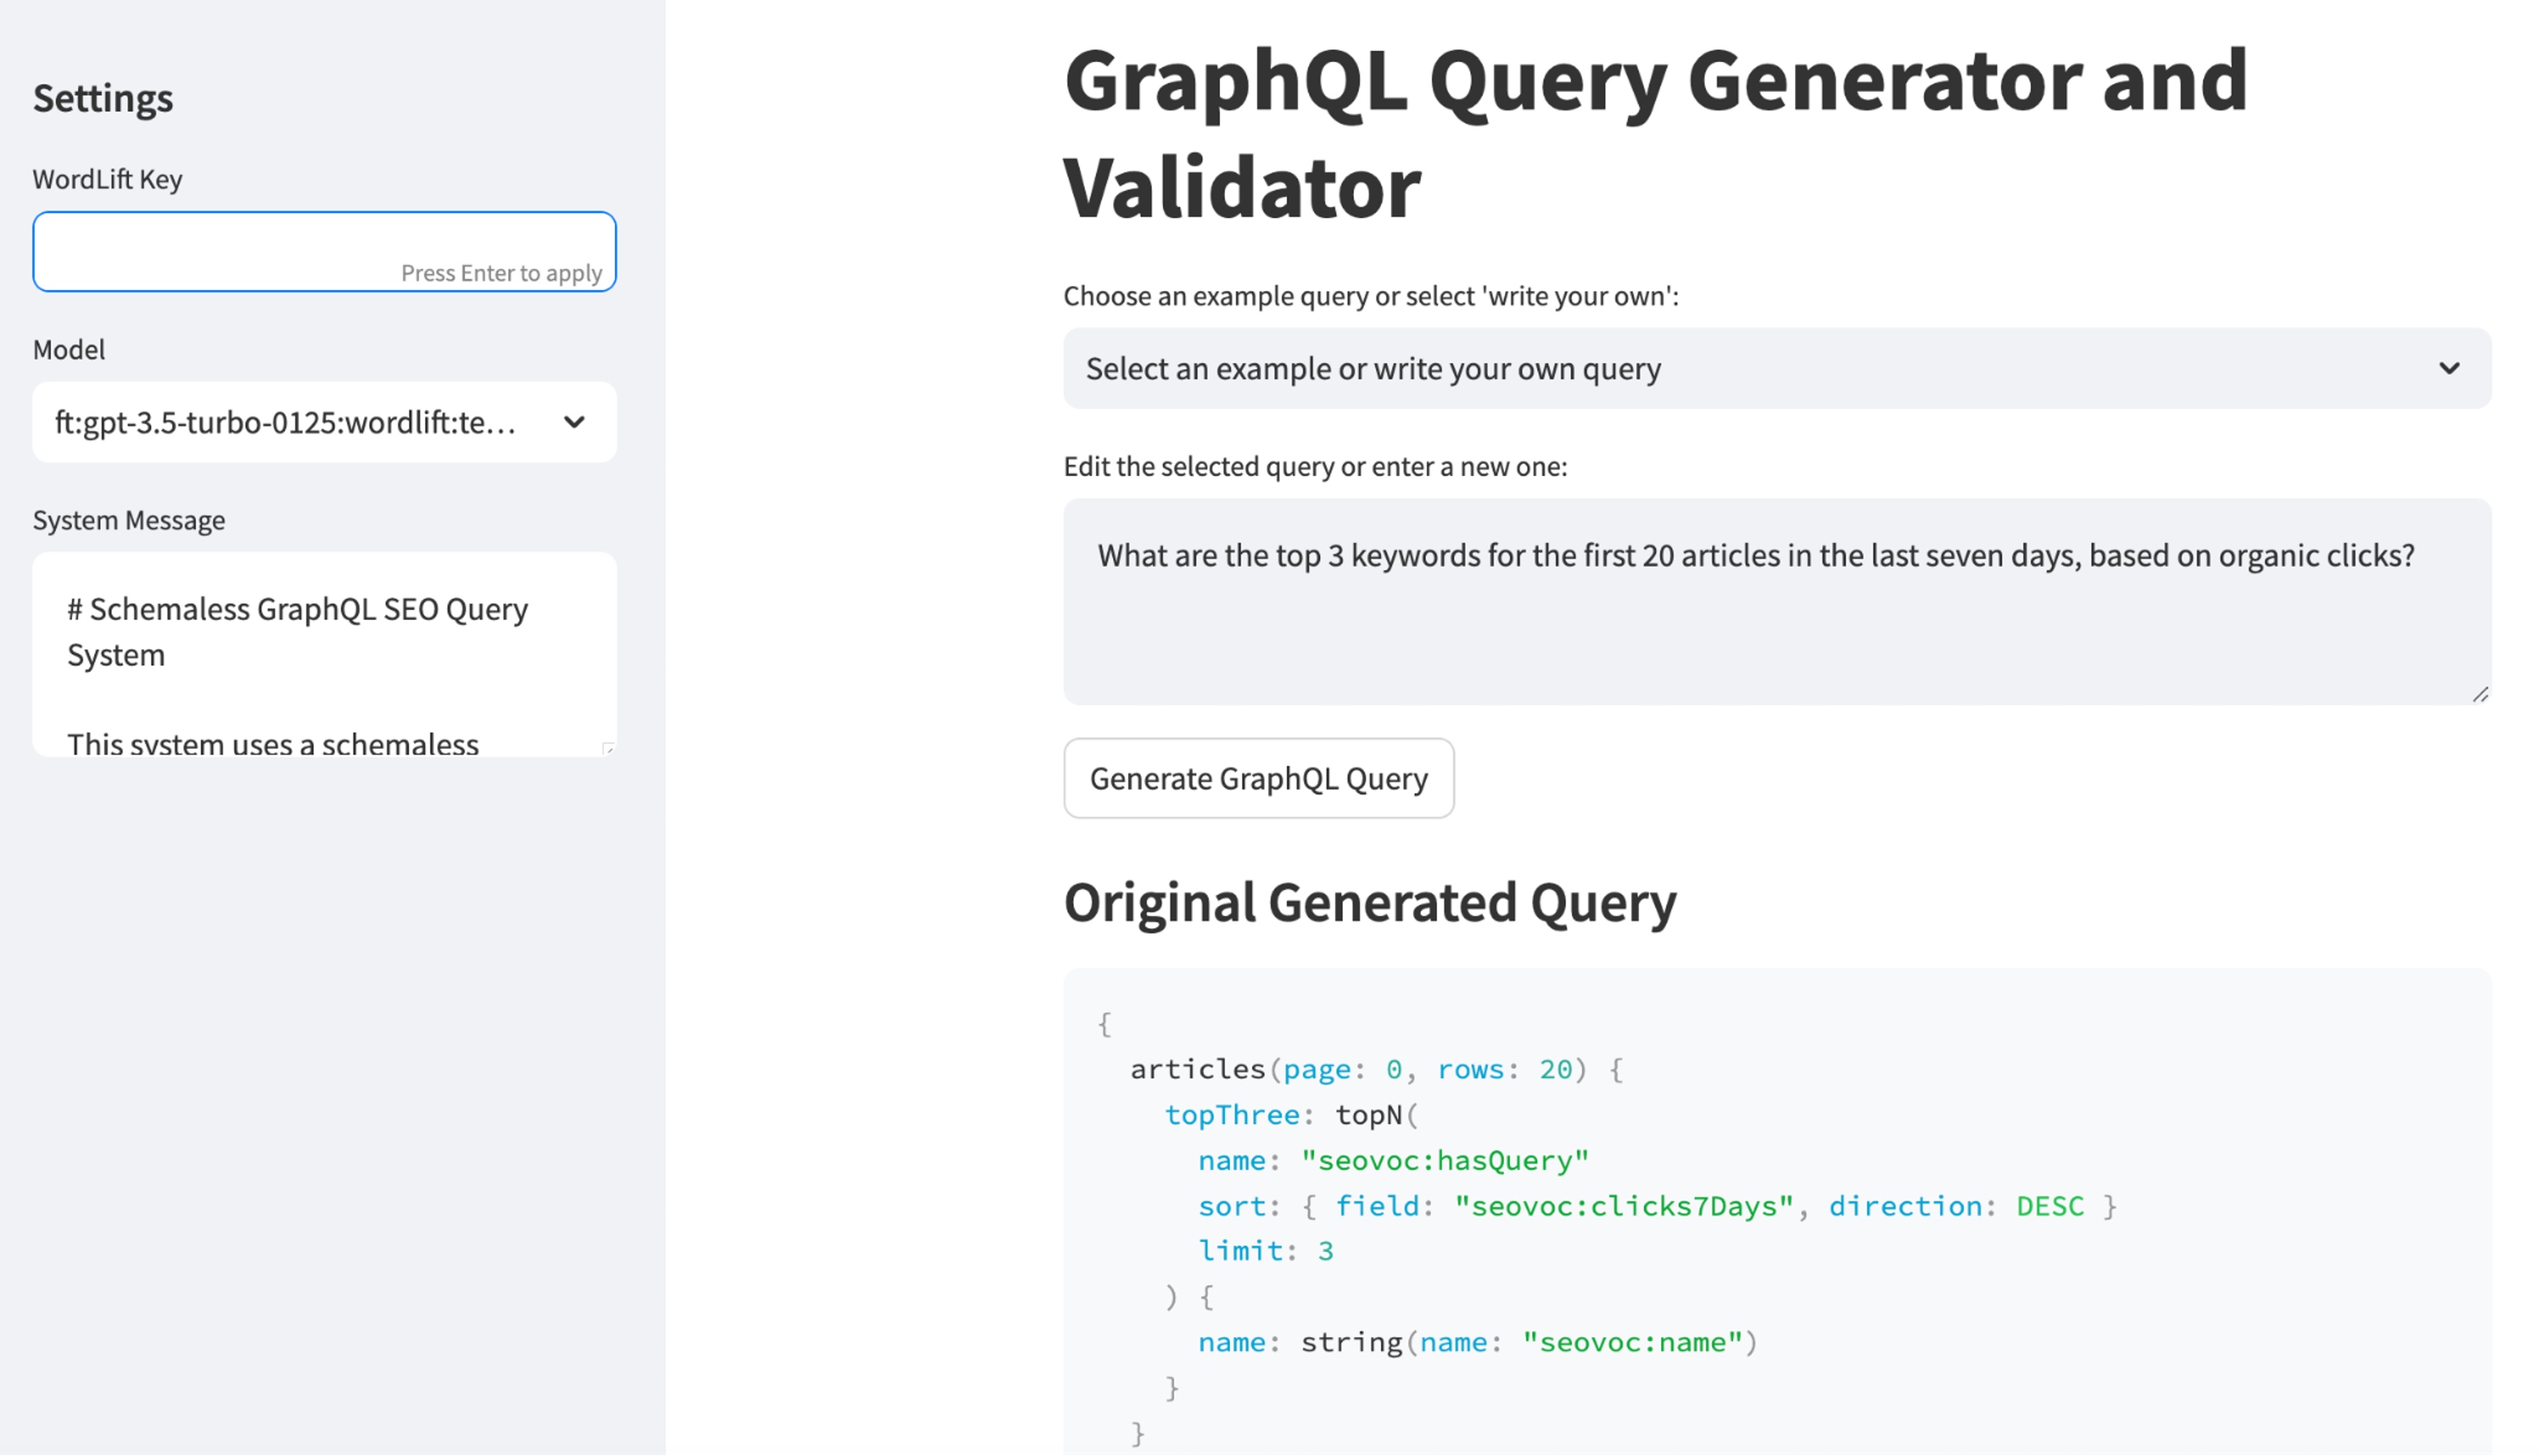The width and height of the screenshot is (2539, 1456).
Task: Expand the System Message text area
Action: pyautogui.click(x=608, y=748)
